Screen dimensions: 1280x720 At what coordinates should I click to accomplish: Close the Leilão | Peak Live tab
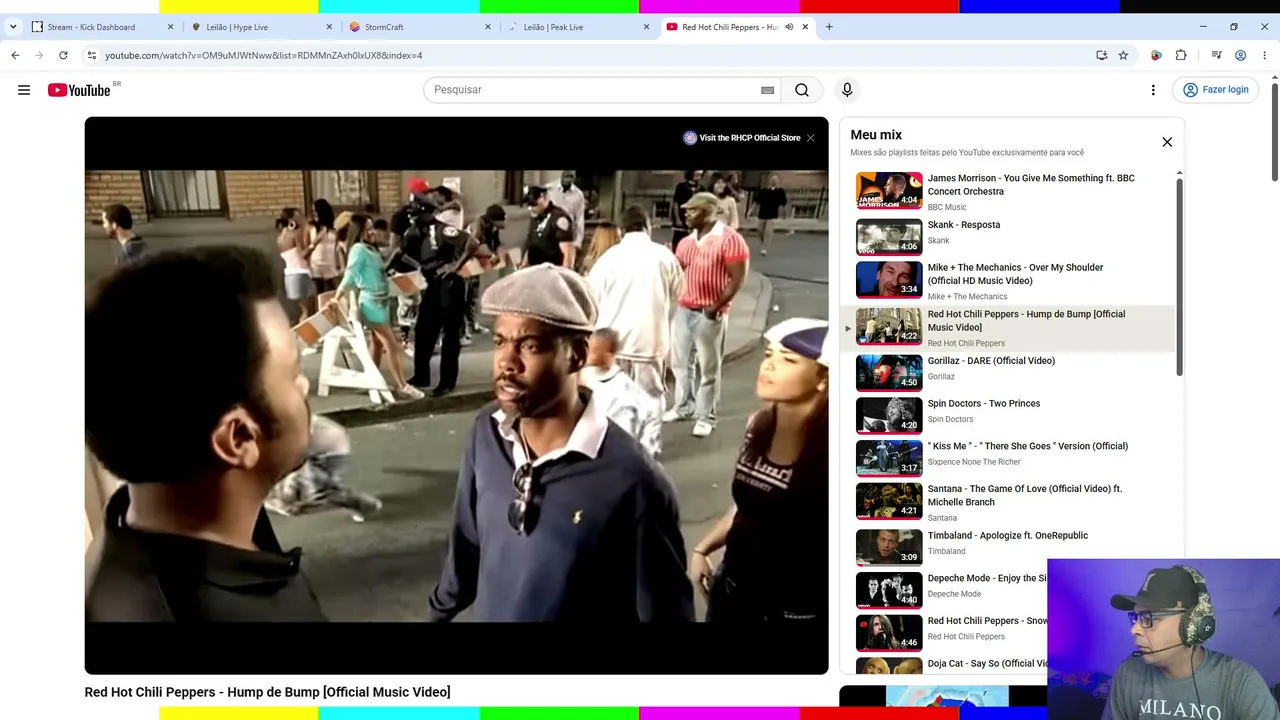pyautogui.click(x=646, y=27)
